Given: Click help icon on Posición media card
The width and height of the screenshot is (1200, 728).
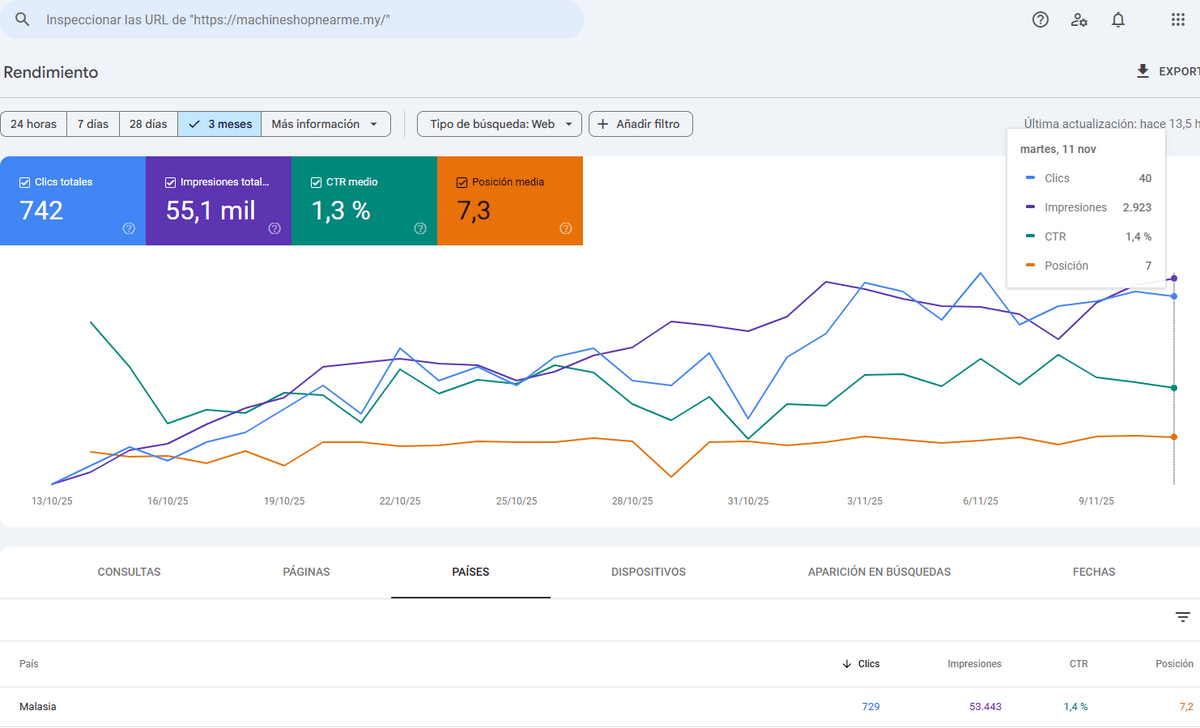Looking at the screenshot, I should click(566, 228).
